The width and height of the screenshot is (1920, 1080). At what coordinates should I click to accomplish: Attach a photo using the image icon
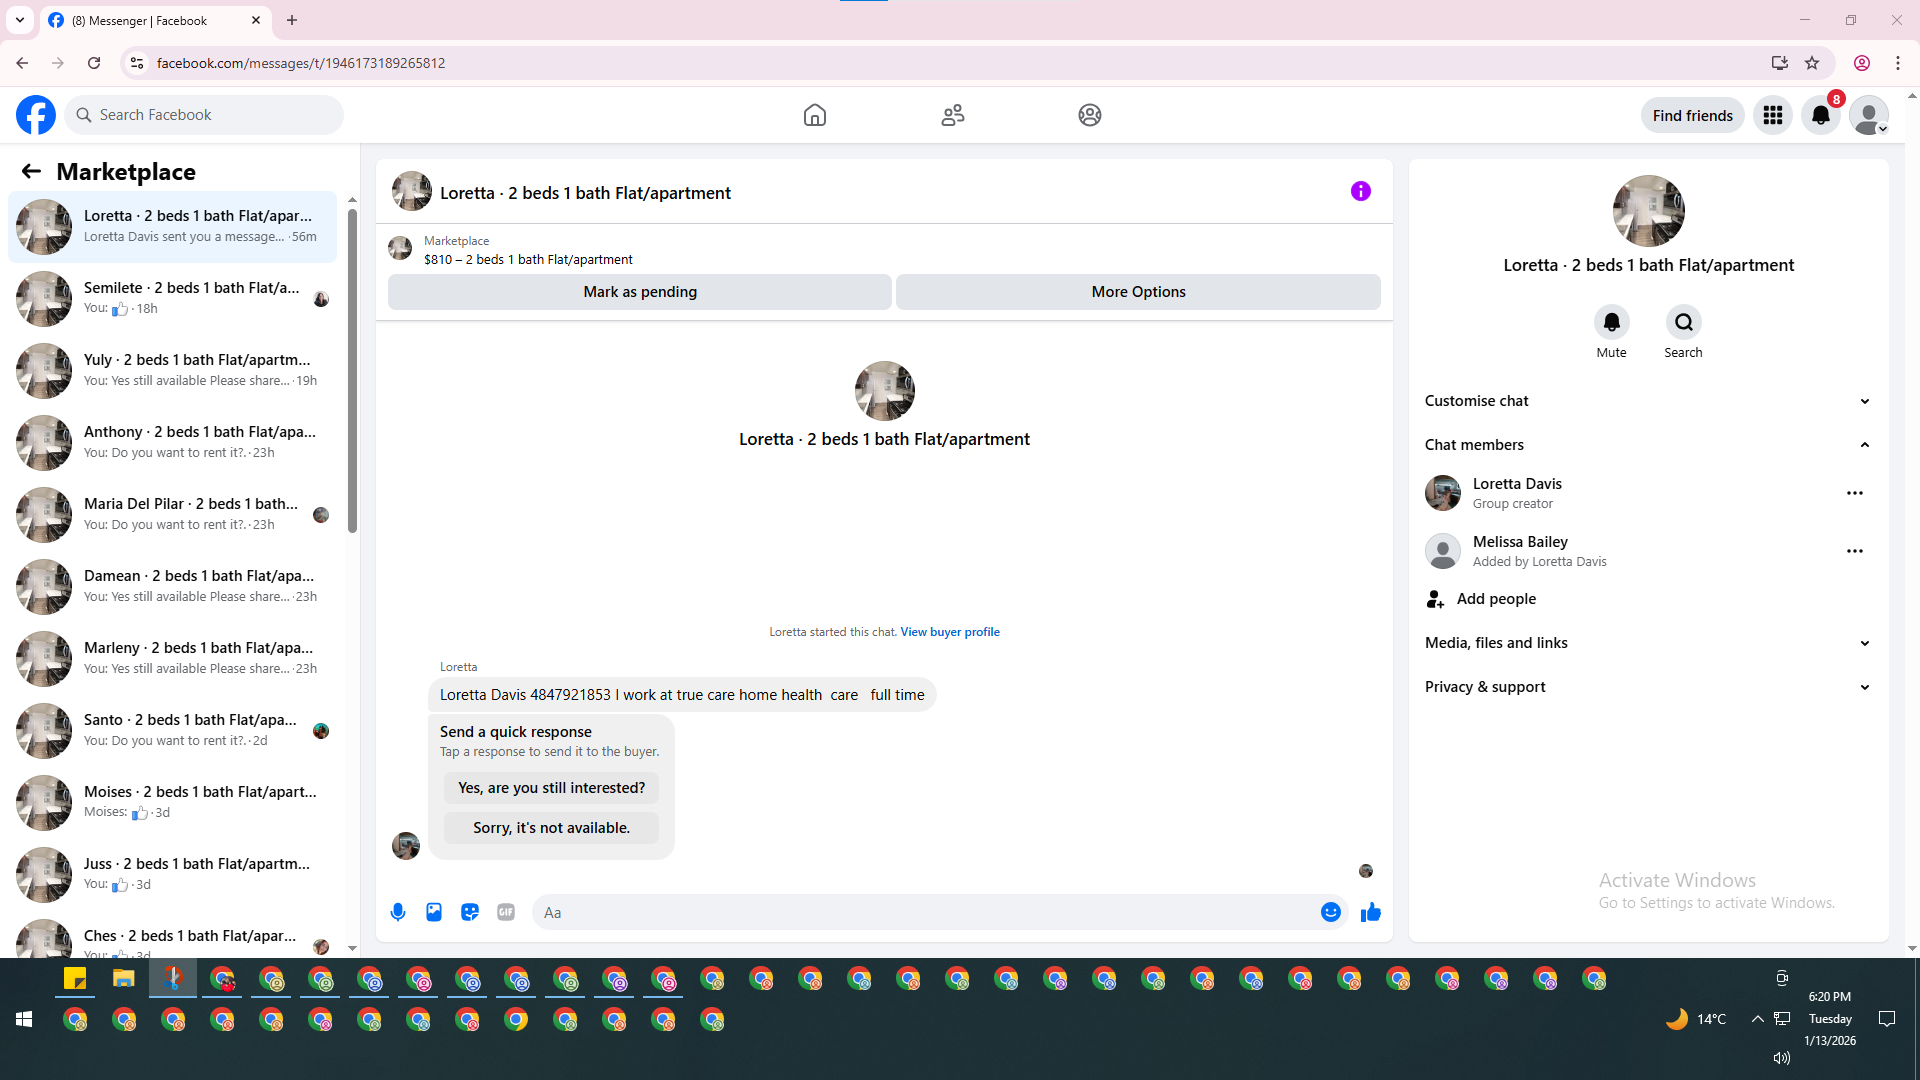coord(434,912)
